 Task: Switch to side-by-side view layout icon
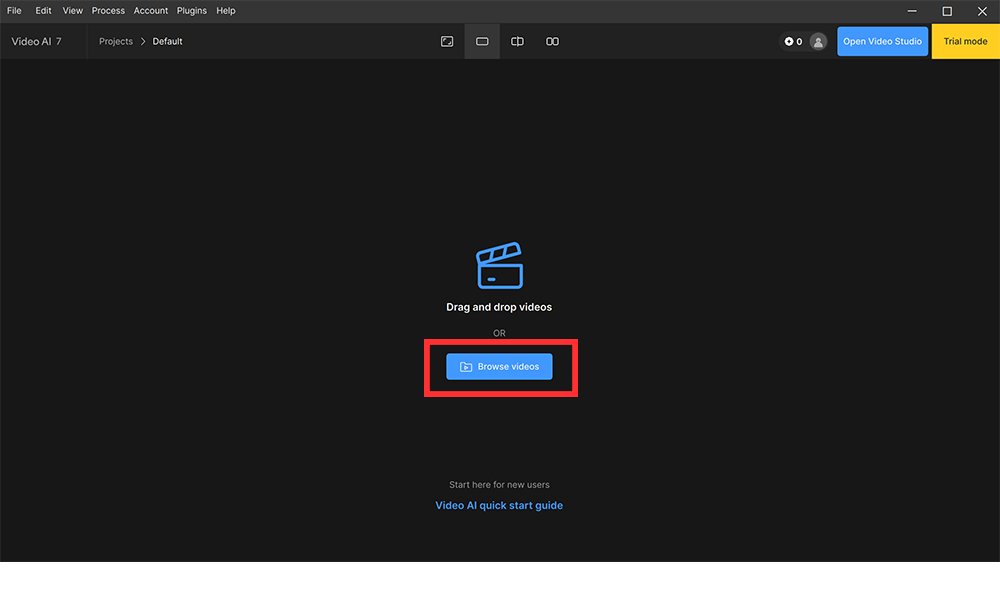[x=552, y=42]
